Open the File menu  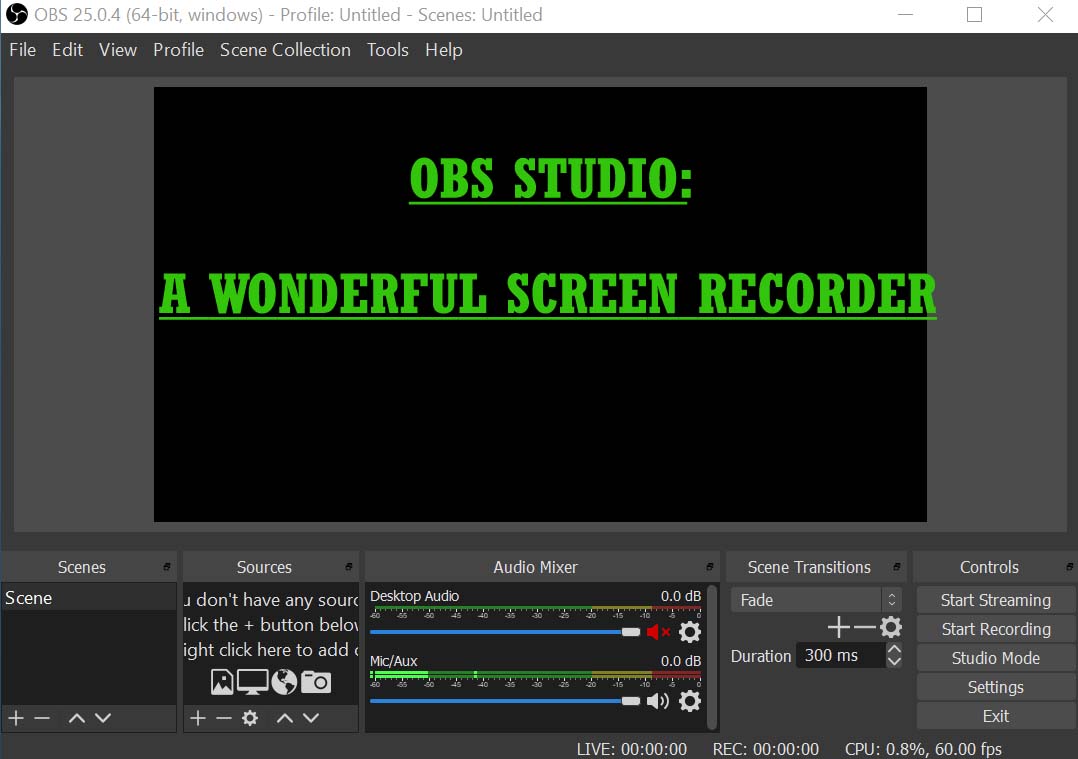coord(23,50)
